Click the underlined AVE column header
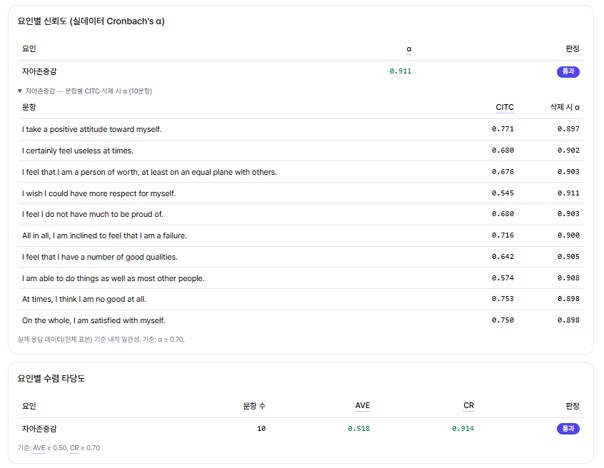 click(x=362, y=406)
